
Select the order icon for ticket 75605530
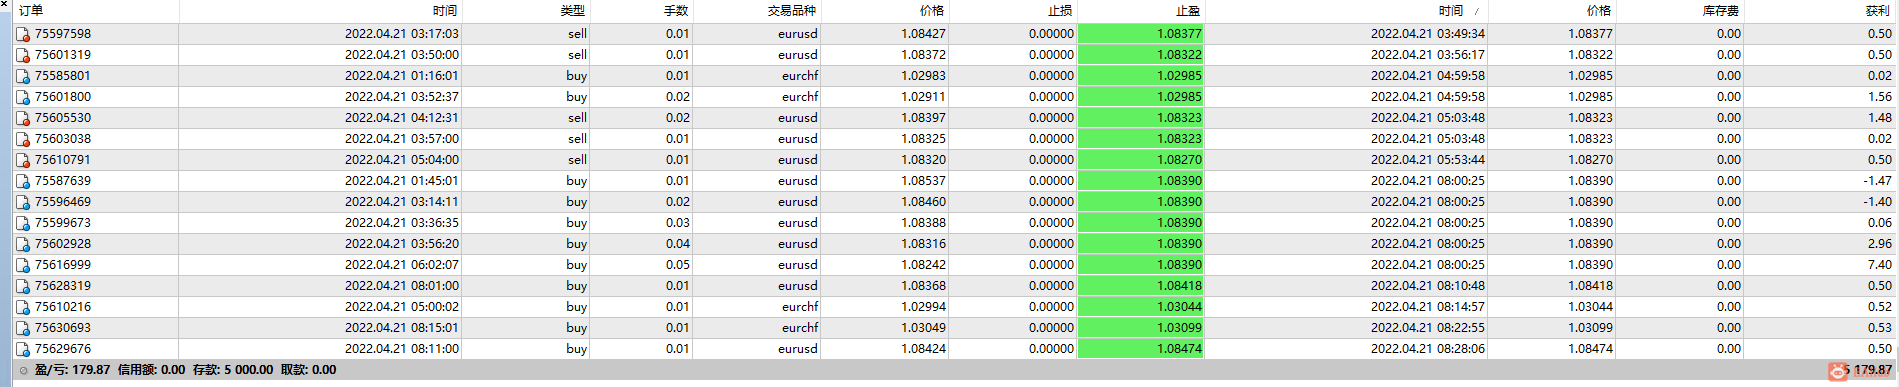tap(23, 118)
